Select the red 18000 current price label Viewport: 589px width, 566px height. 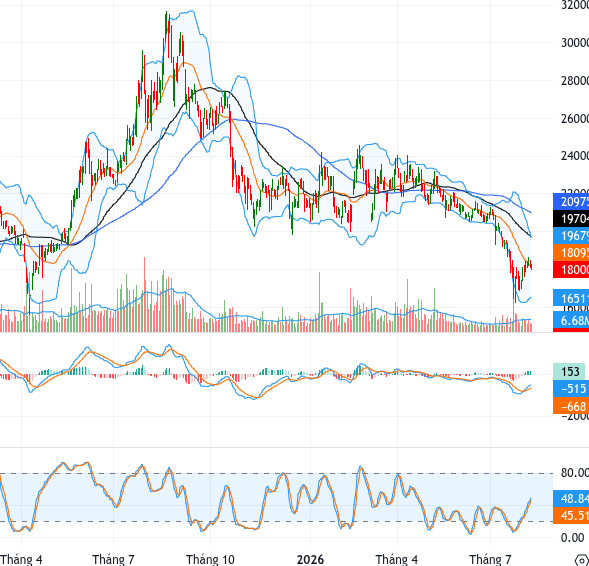point(571,269)
